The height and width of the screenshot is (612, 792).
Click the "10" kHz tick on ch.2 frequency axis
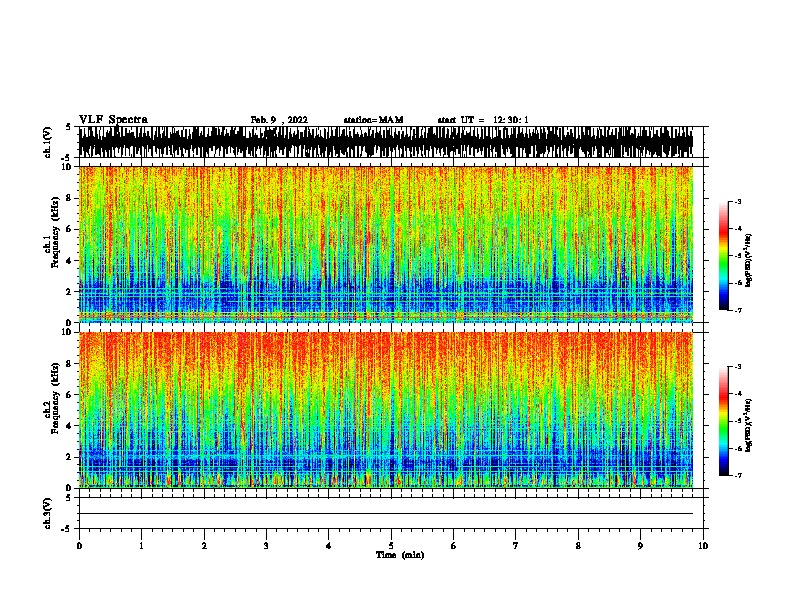click(x=68, y=332)
